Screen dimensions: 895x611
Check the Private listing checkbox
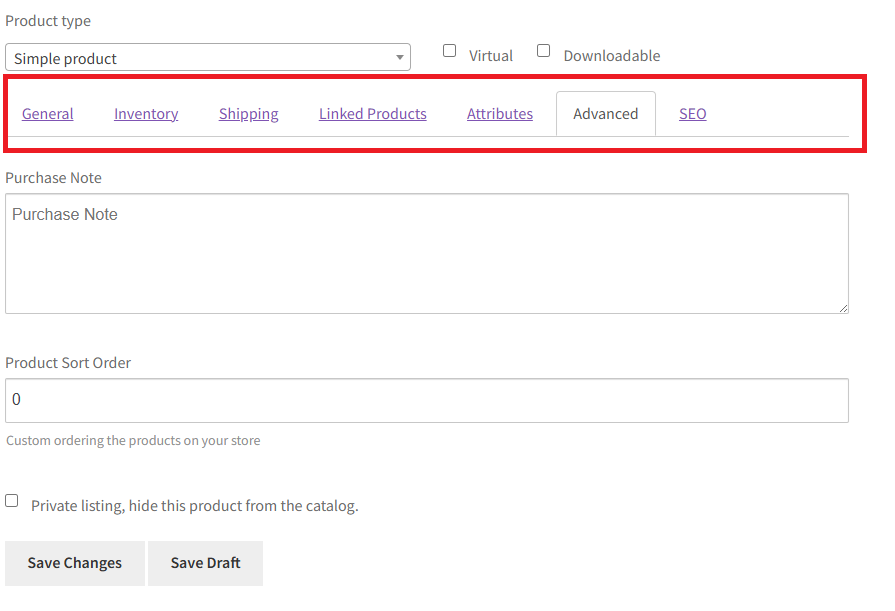[x=11, y=501]
